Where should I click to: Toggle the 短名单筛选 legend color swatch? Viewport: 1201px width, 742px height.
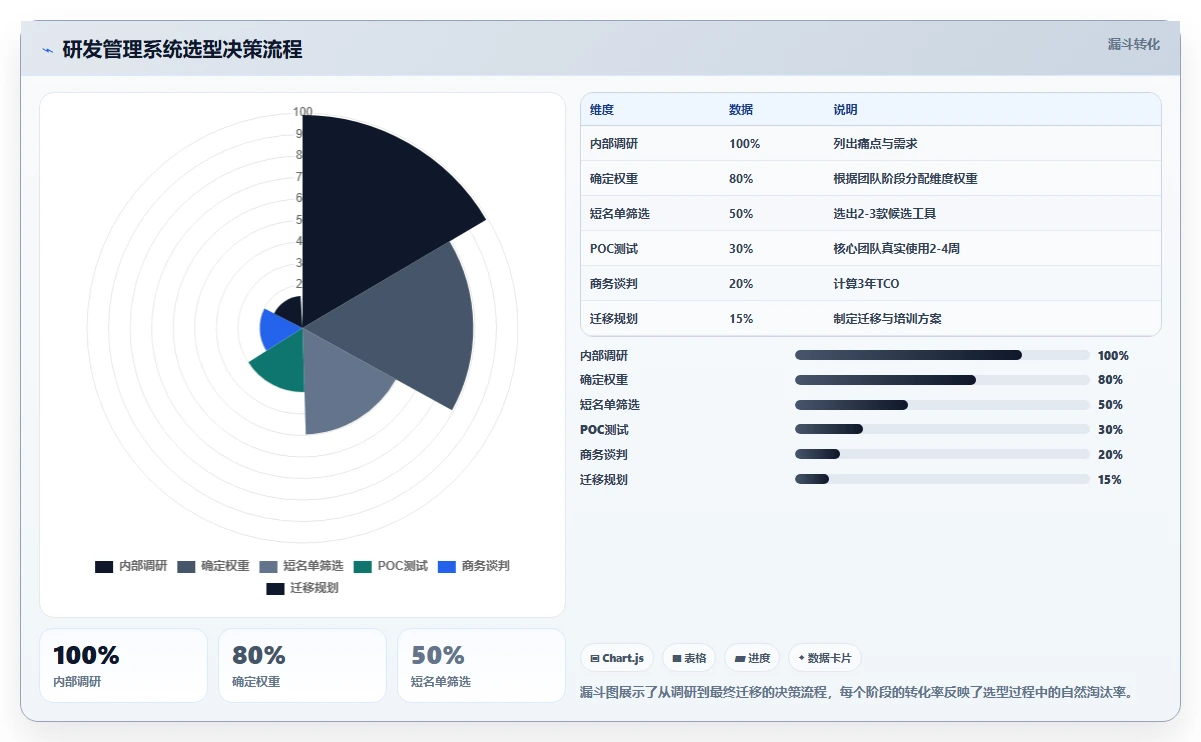click(x=268, y=567)
